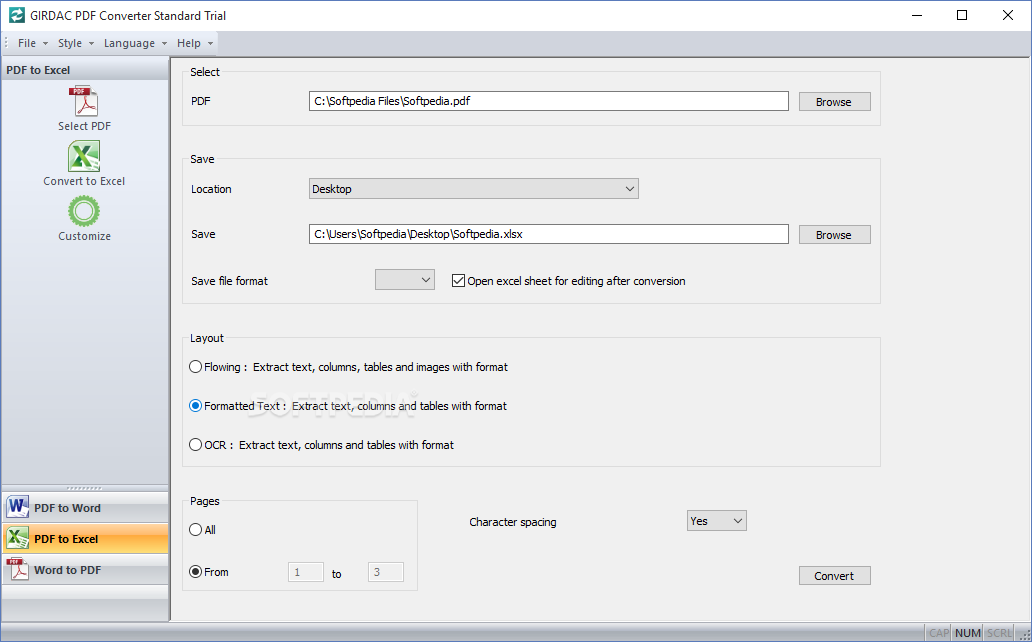Click the GIRDAC app icon in title bar
Image resolution: width=1032 pixels, height=642 pixels.
(16, 15)
